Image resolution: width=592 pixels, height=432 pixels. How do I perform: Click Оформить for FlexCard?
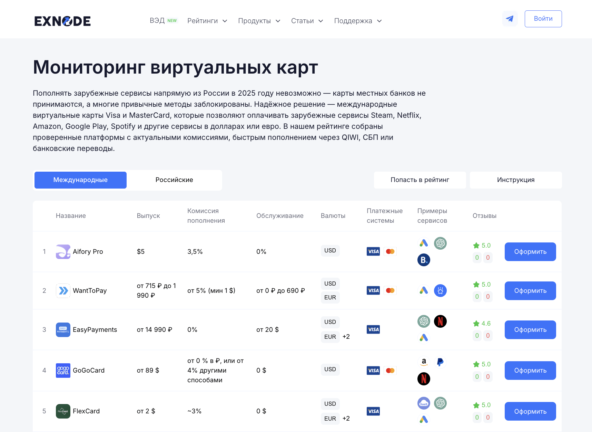530,412
